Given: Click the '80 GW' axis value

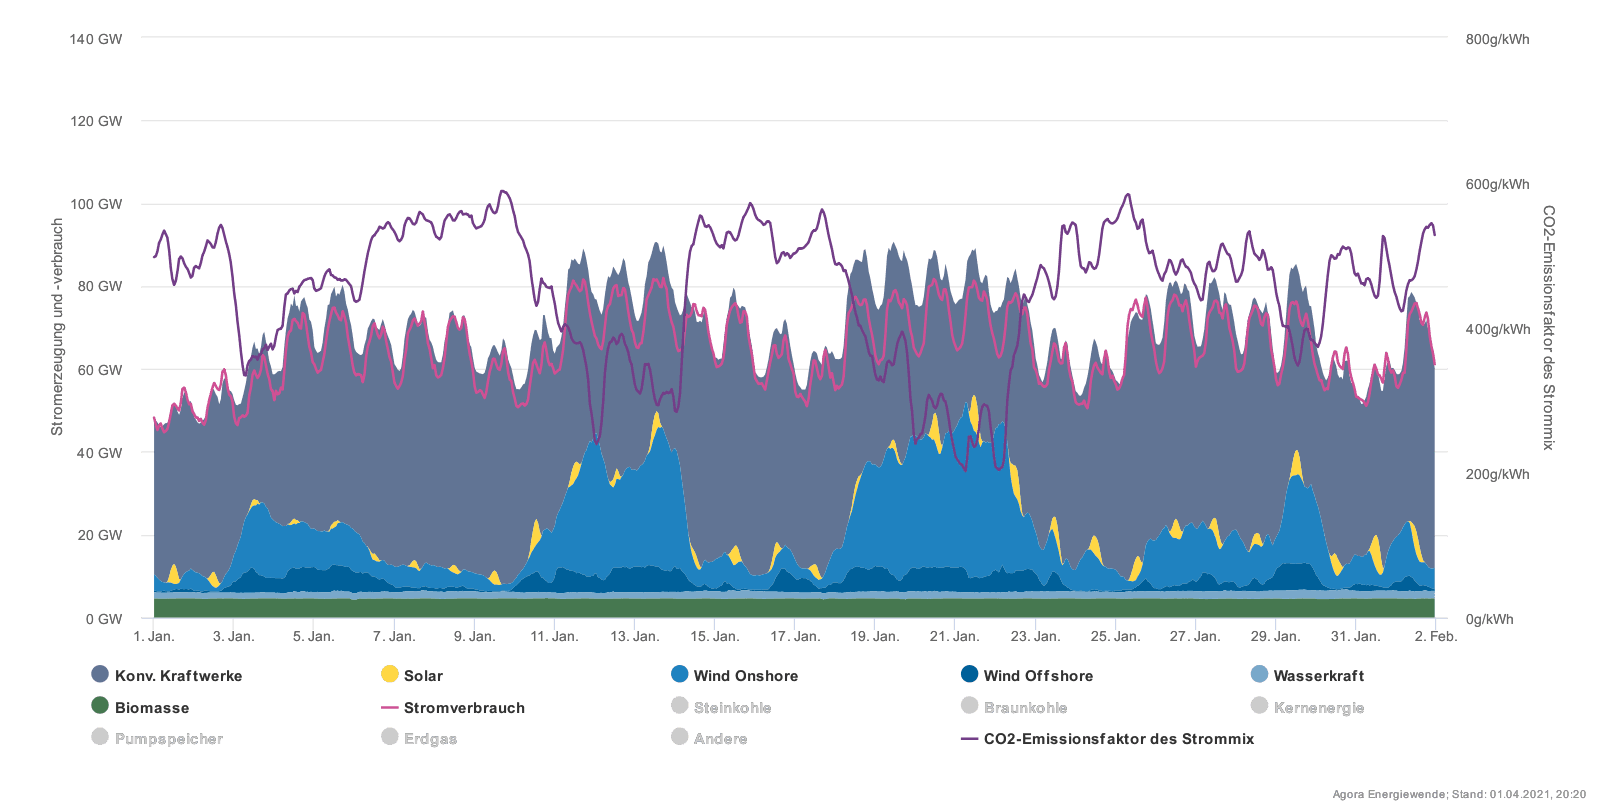Looking at the screenshot, I should click(x=100, y=286).
